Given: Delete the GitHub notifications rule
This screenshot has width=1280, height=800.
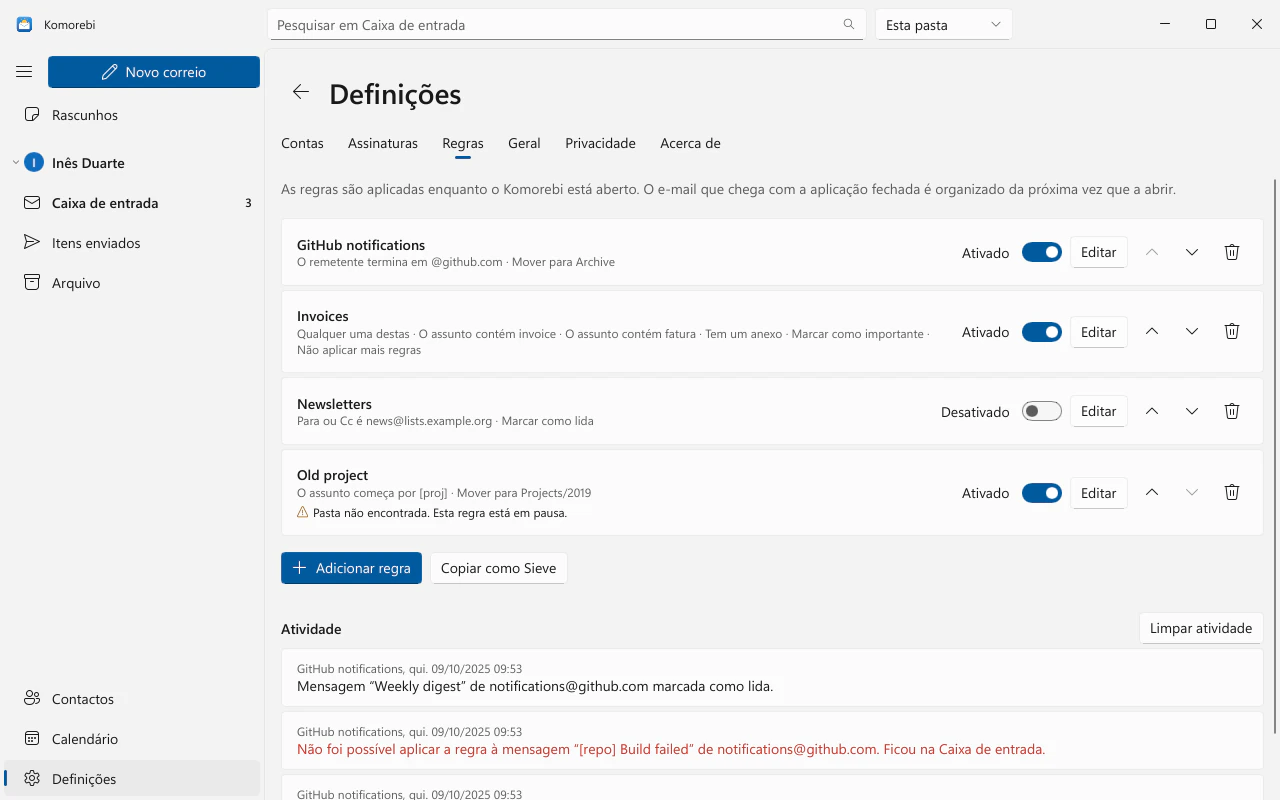Looking at the screenshot, I should tap(1232, 252).
